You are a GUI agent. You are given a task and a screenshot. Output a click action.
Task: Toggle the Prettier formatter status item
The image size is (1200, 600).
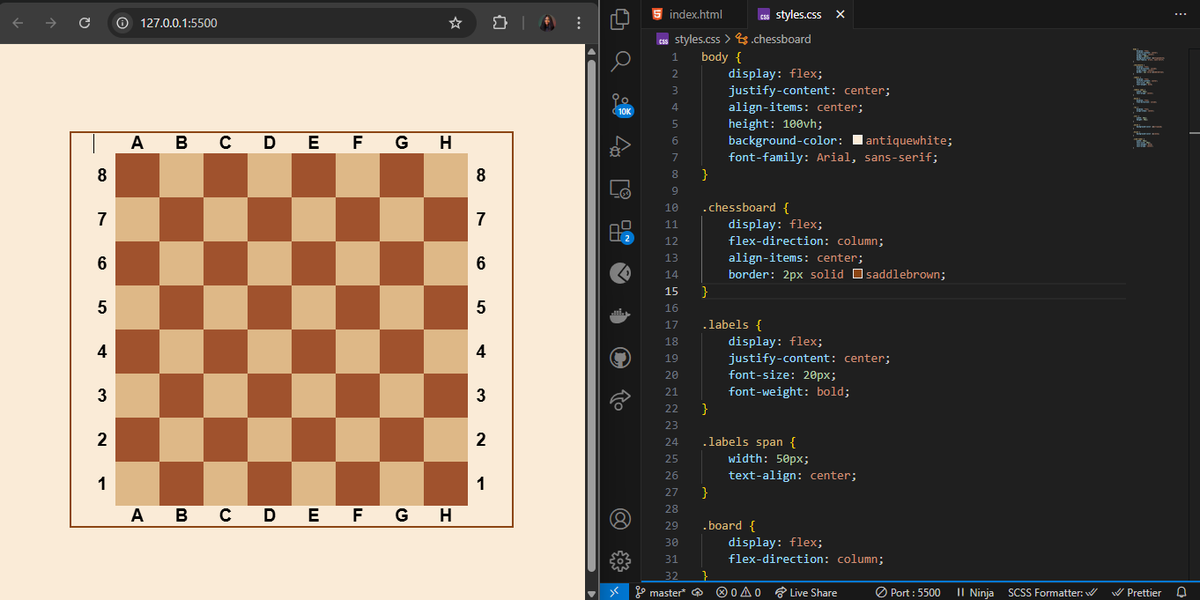click(x=1138, y=592)
